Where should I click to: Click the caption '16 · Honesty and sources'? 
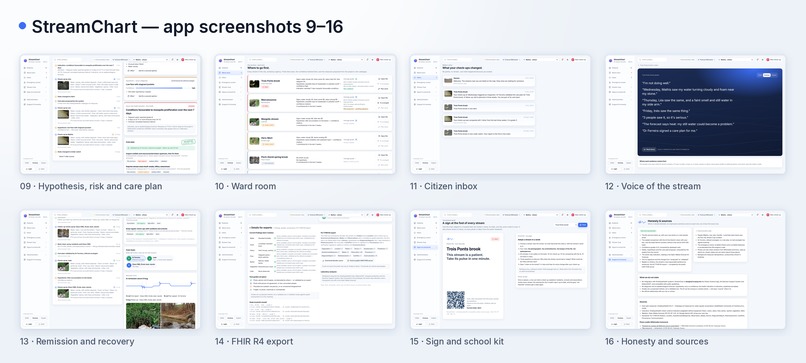pos(656,341)
